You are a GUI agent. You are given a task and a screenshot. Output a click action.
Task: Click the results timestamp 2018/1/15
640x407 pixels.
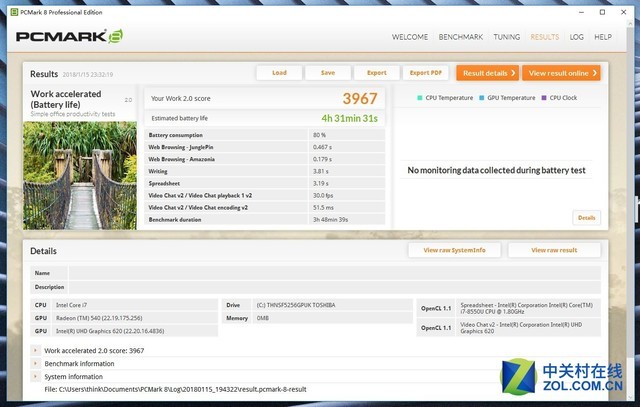point(88,75)
